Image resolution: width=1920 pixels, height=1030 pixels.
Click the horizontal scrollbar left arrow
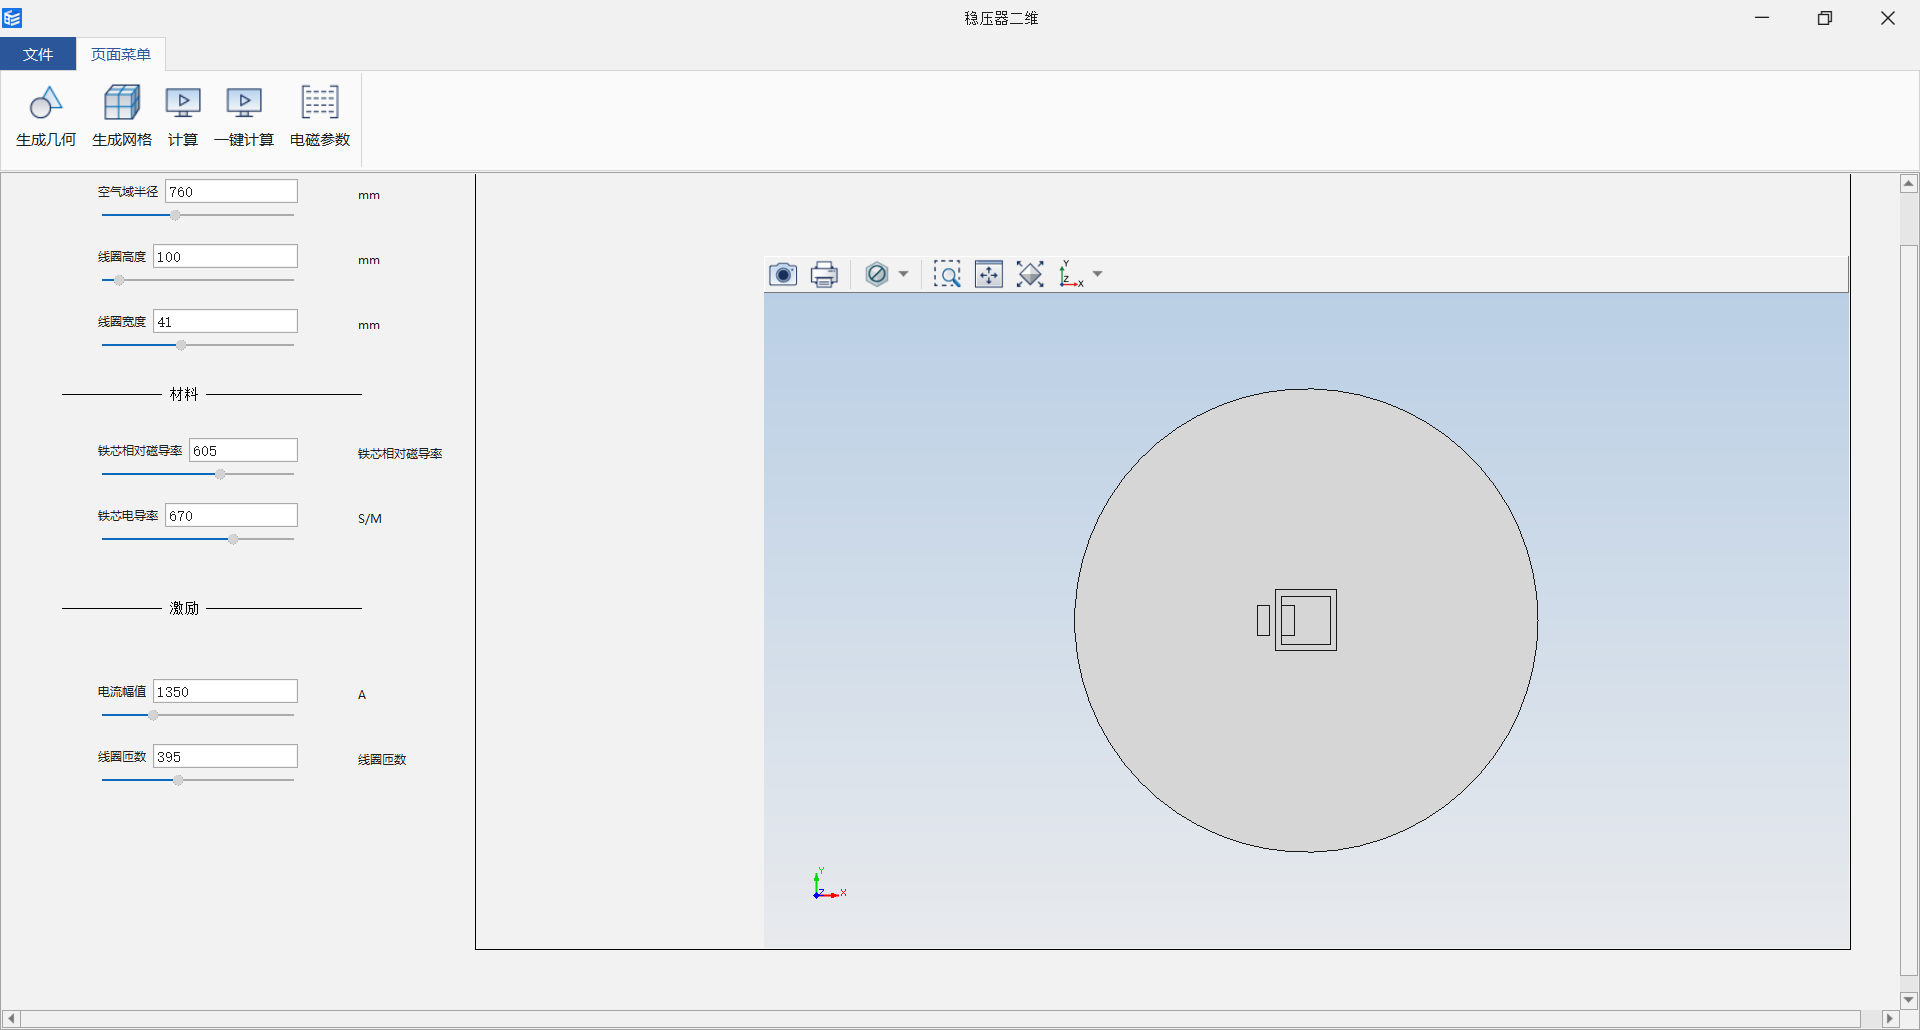[11, 1019]
